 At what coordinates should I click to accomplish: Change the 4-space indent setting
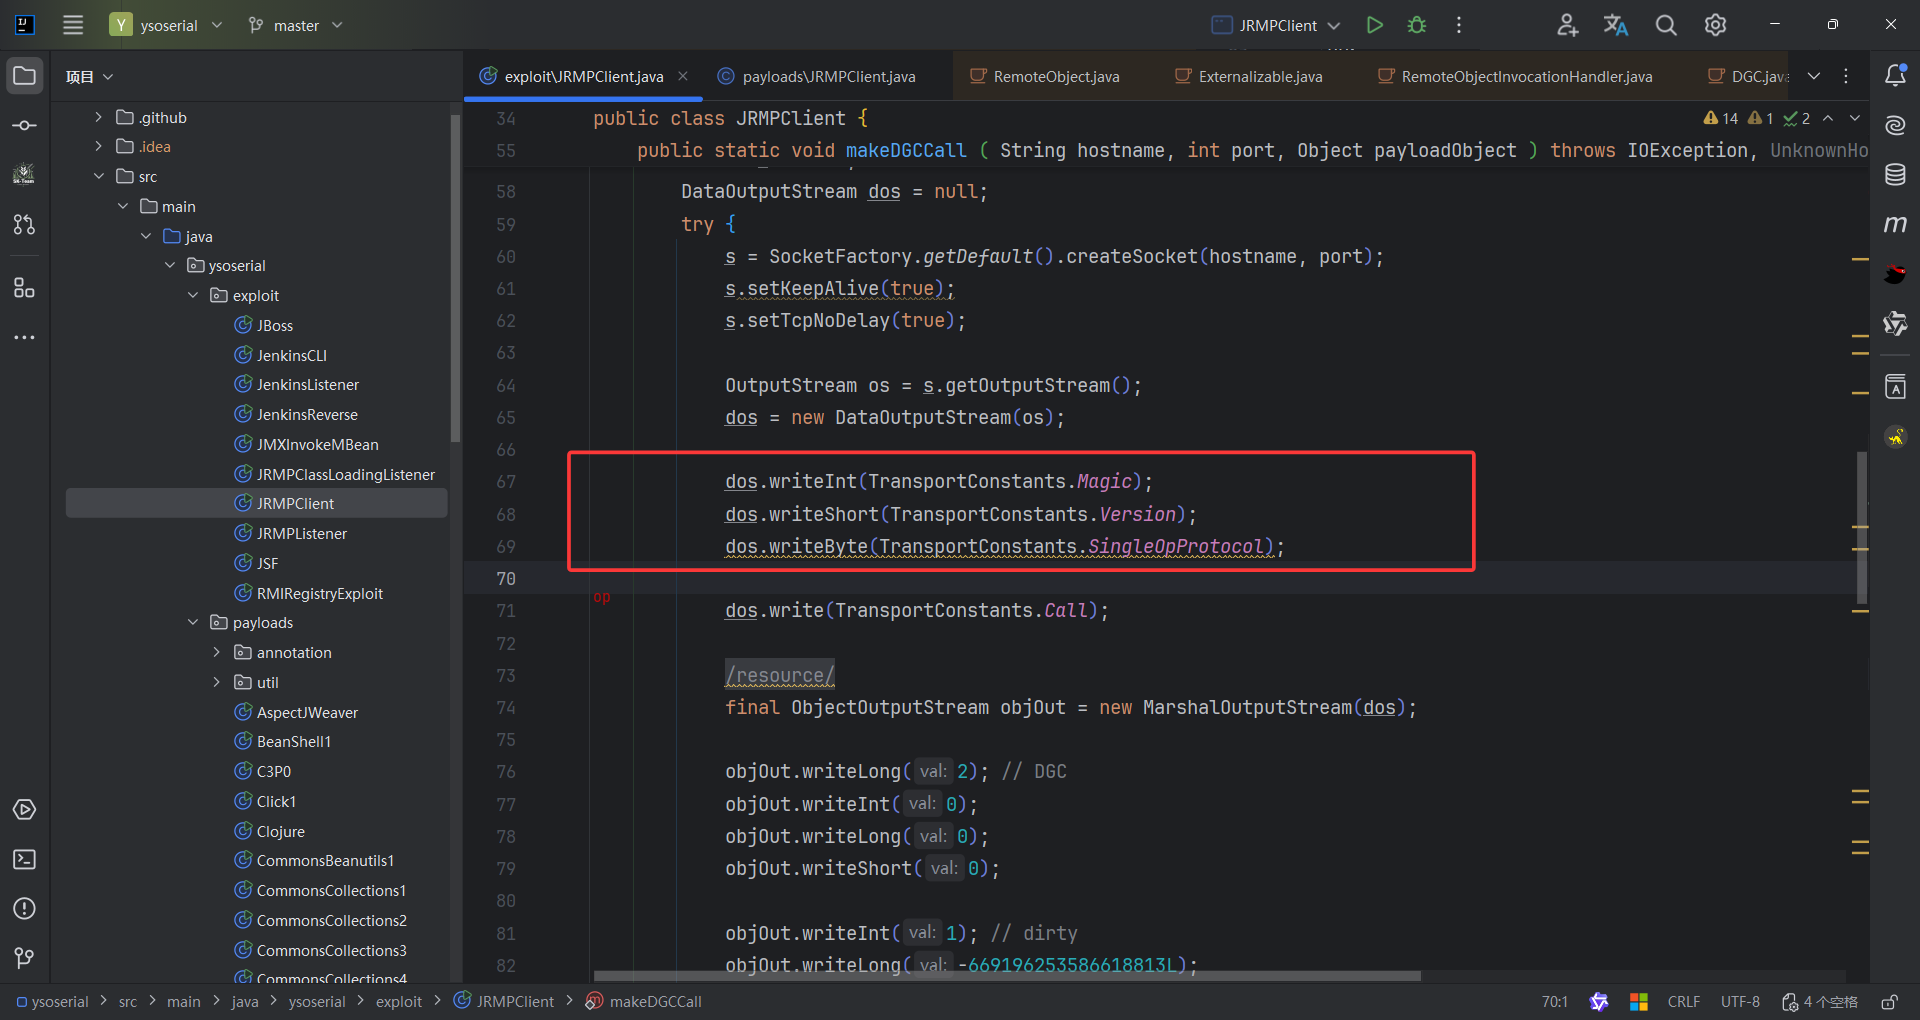tap(1821, 1002)
